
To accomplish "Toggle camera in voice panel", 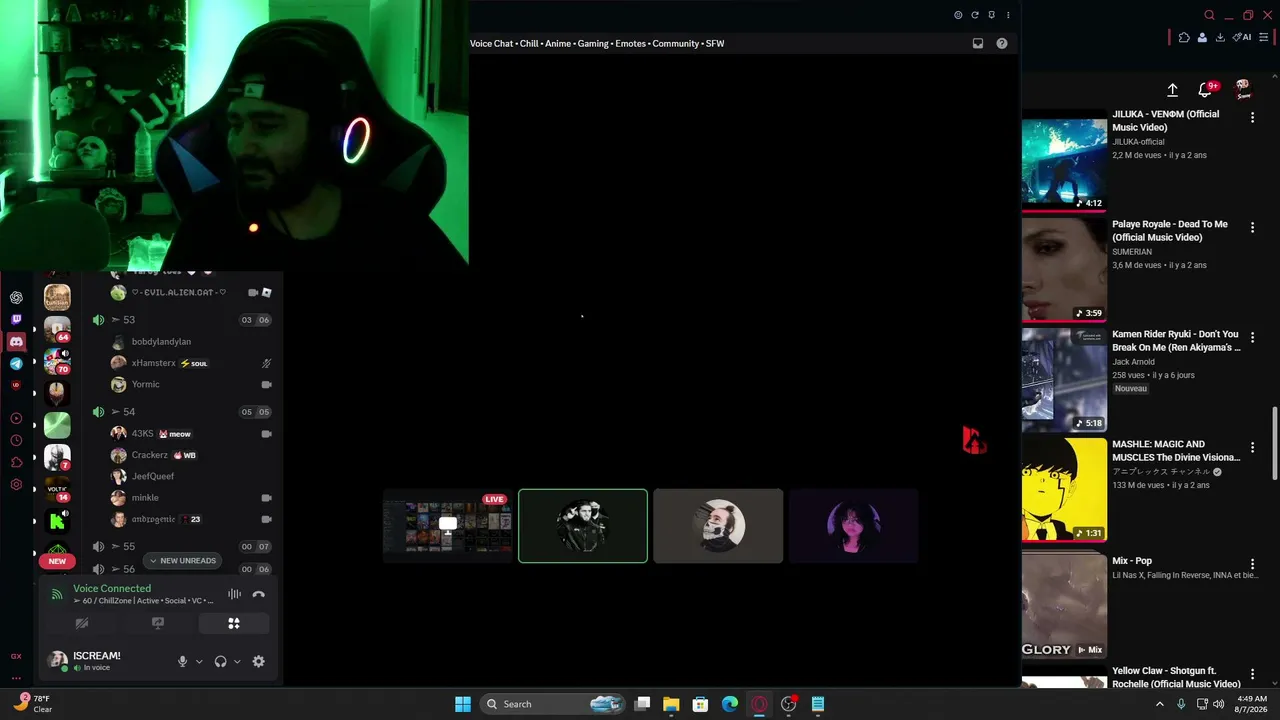I will point(82,623).
